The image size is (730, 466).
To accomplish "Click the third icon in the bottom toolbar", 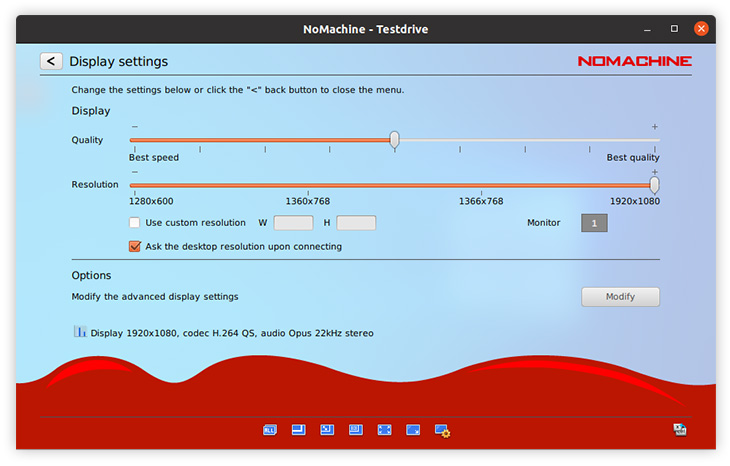I will tap(326, 430).
